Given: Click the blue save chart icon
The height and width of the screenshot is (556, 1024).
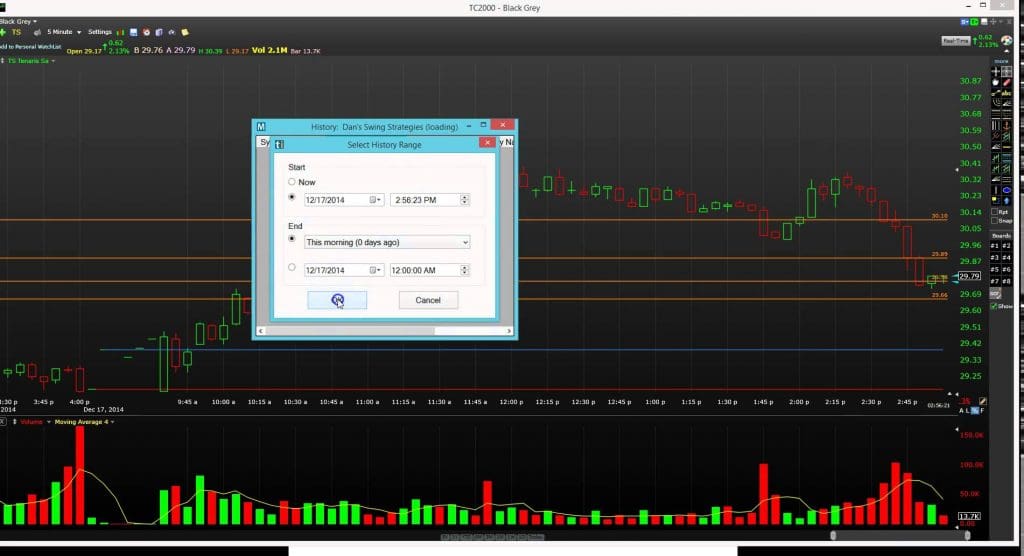Looking at the screenshot, I should tap(134, 32).
